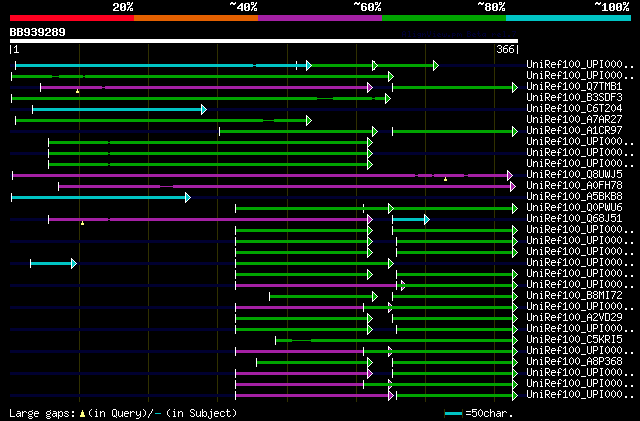Screen dimensions: 640x421
Task: Click the =50char. scale text
Action: [x=488, y=413]
